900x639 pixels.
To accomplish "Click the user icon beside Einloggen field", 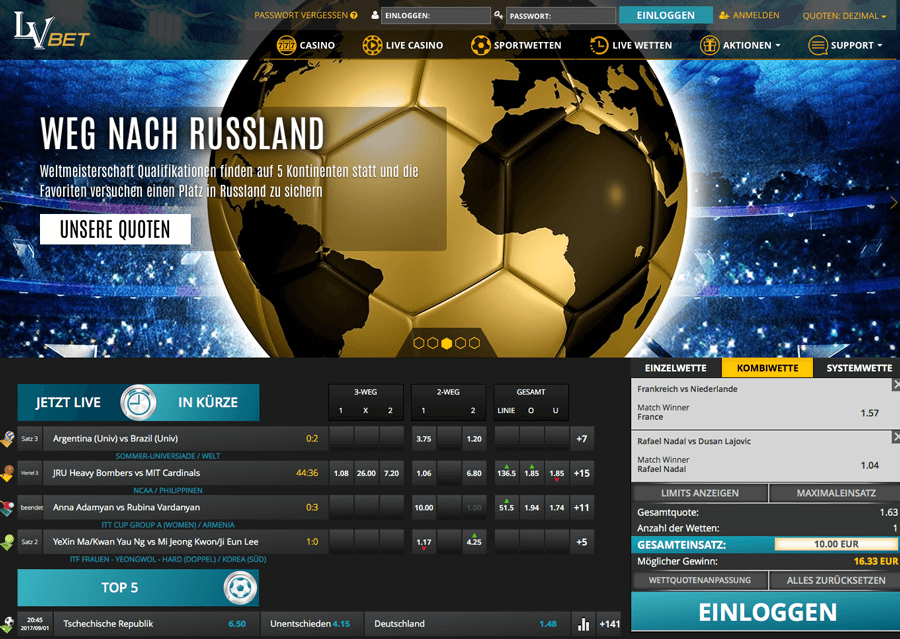I will point(375,16).
